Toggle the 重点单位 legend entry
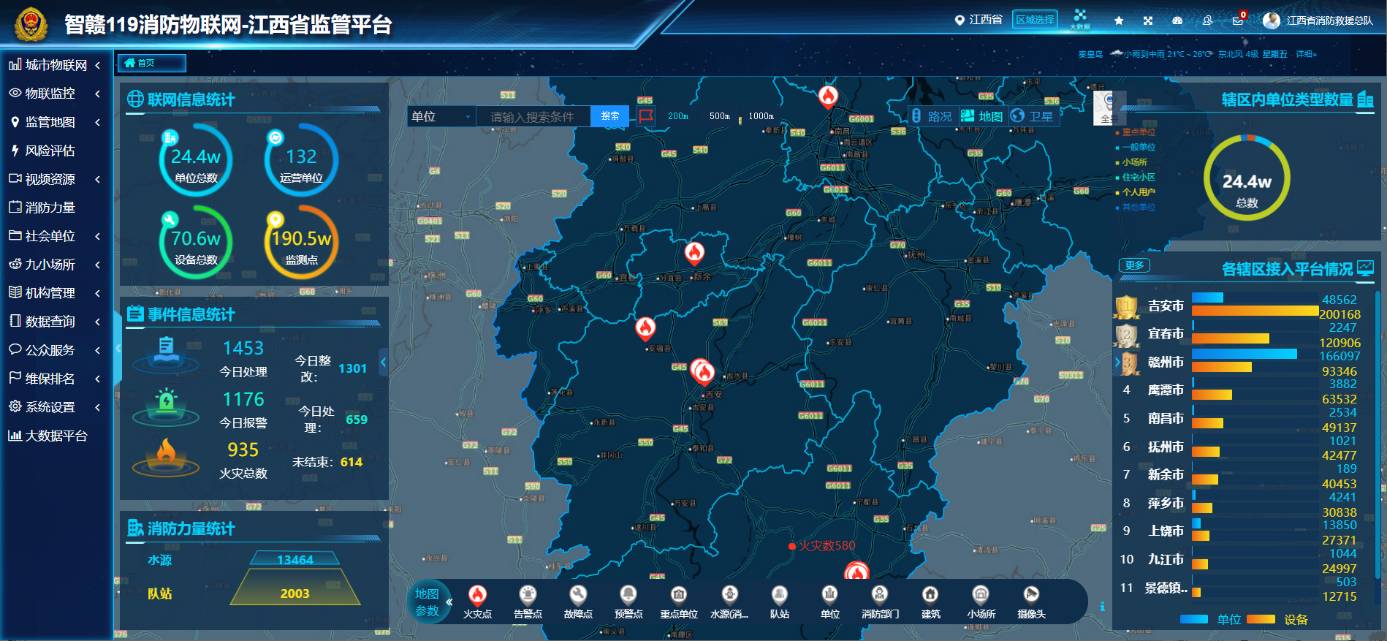This screenshot has width=1387, height=641. (x=1135, y=132)
